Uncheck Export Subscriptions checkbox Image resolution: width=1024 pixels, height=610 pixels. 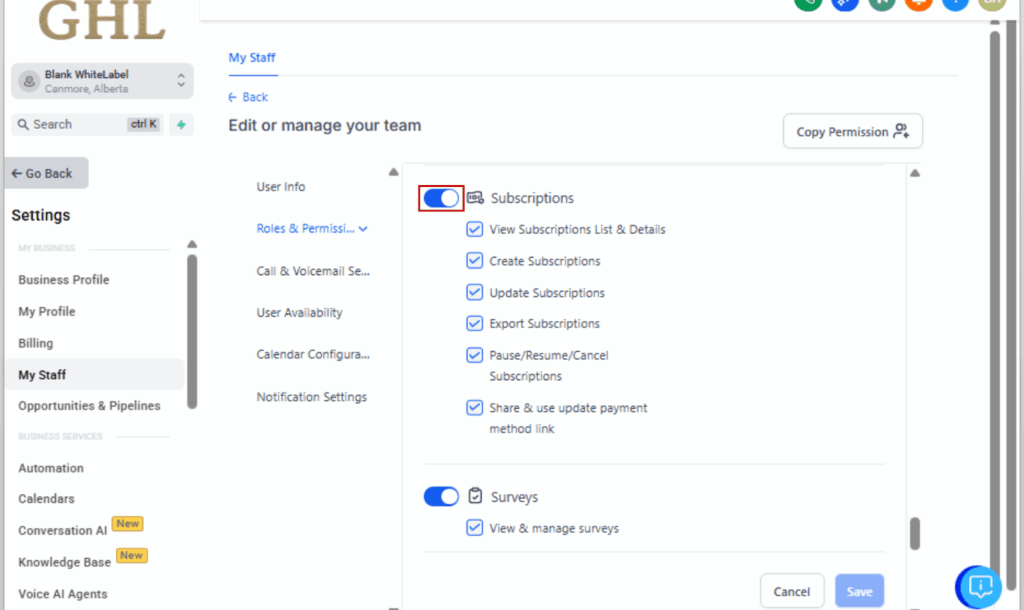pos(475,324)
